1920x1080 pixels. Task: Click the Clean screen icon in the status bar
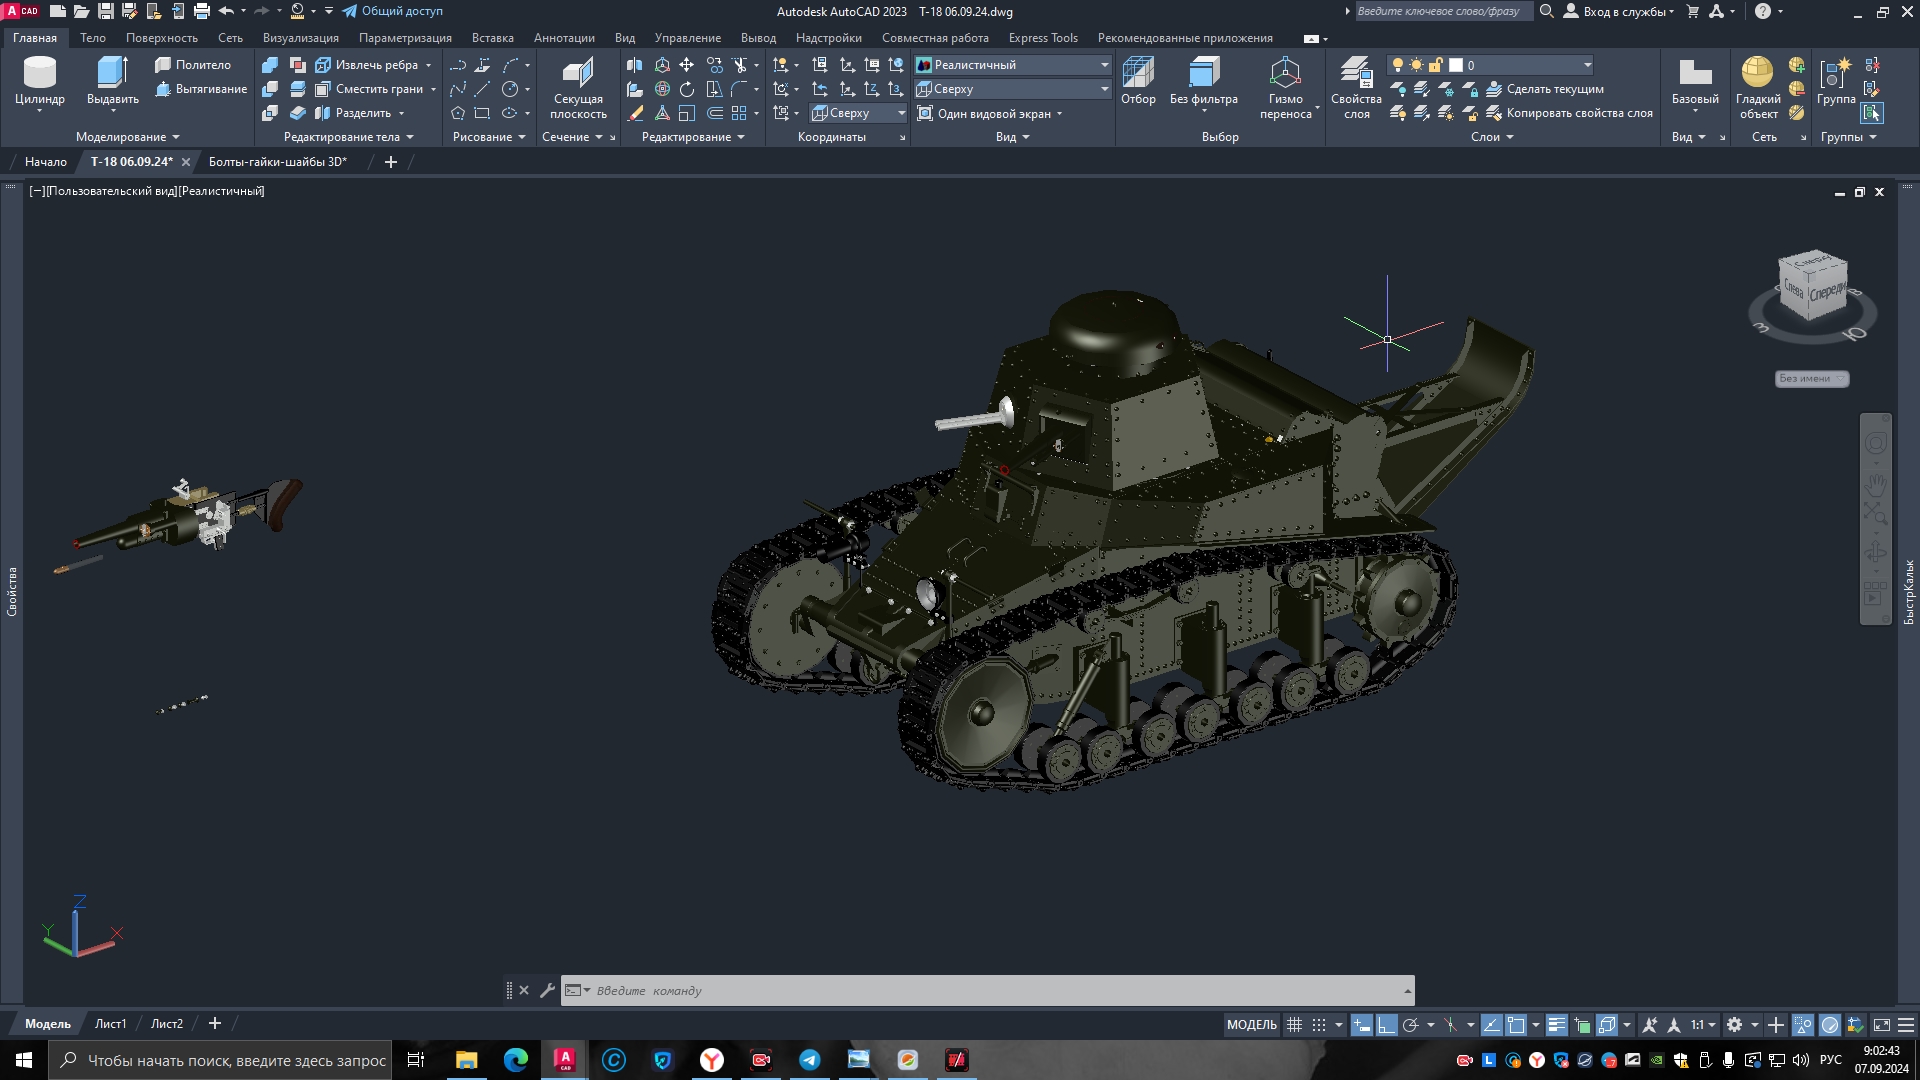tap(1881, 1025)
